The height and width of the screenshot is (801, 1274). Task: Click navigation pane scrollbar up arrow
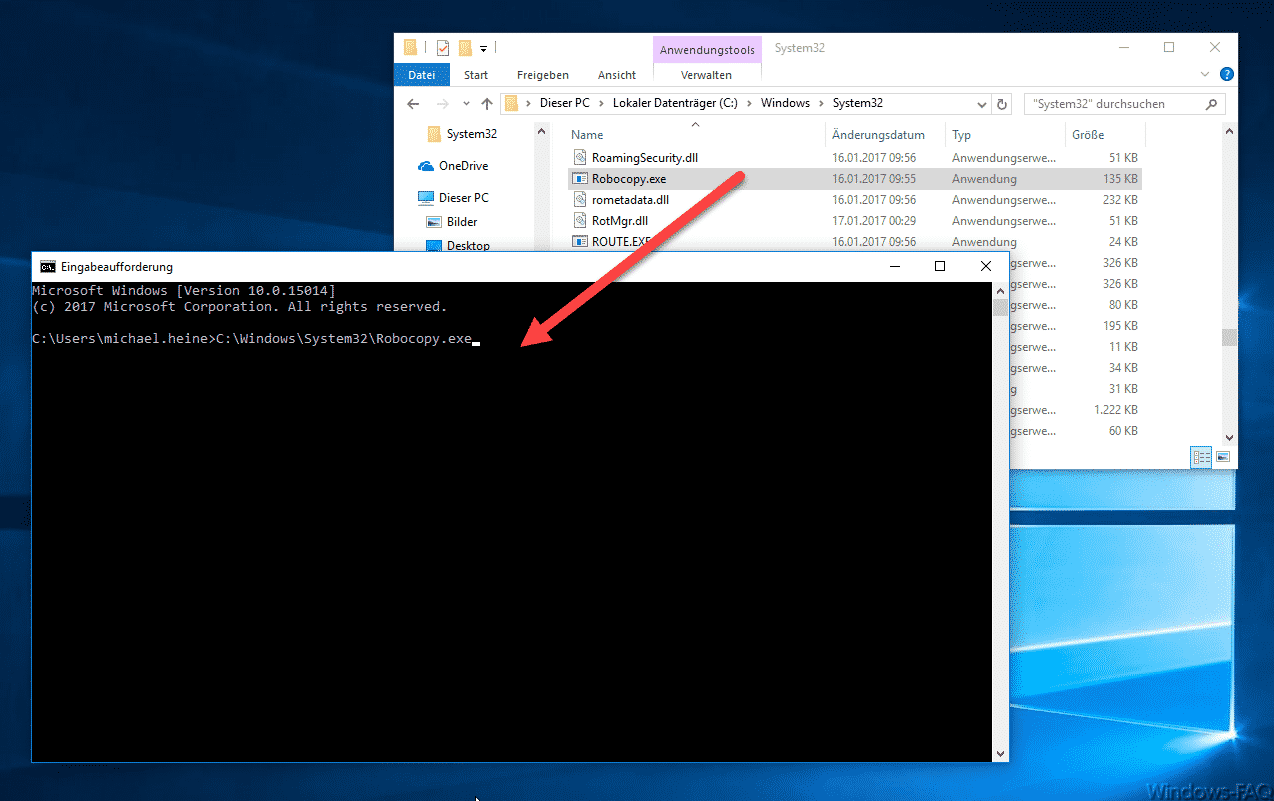(x=541, y=130)
